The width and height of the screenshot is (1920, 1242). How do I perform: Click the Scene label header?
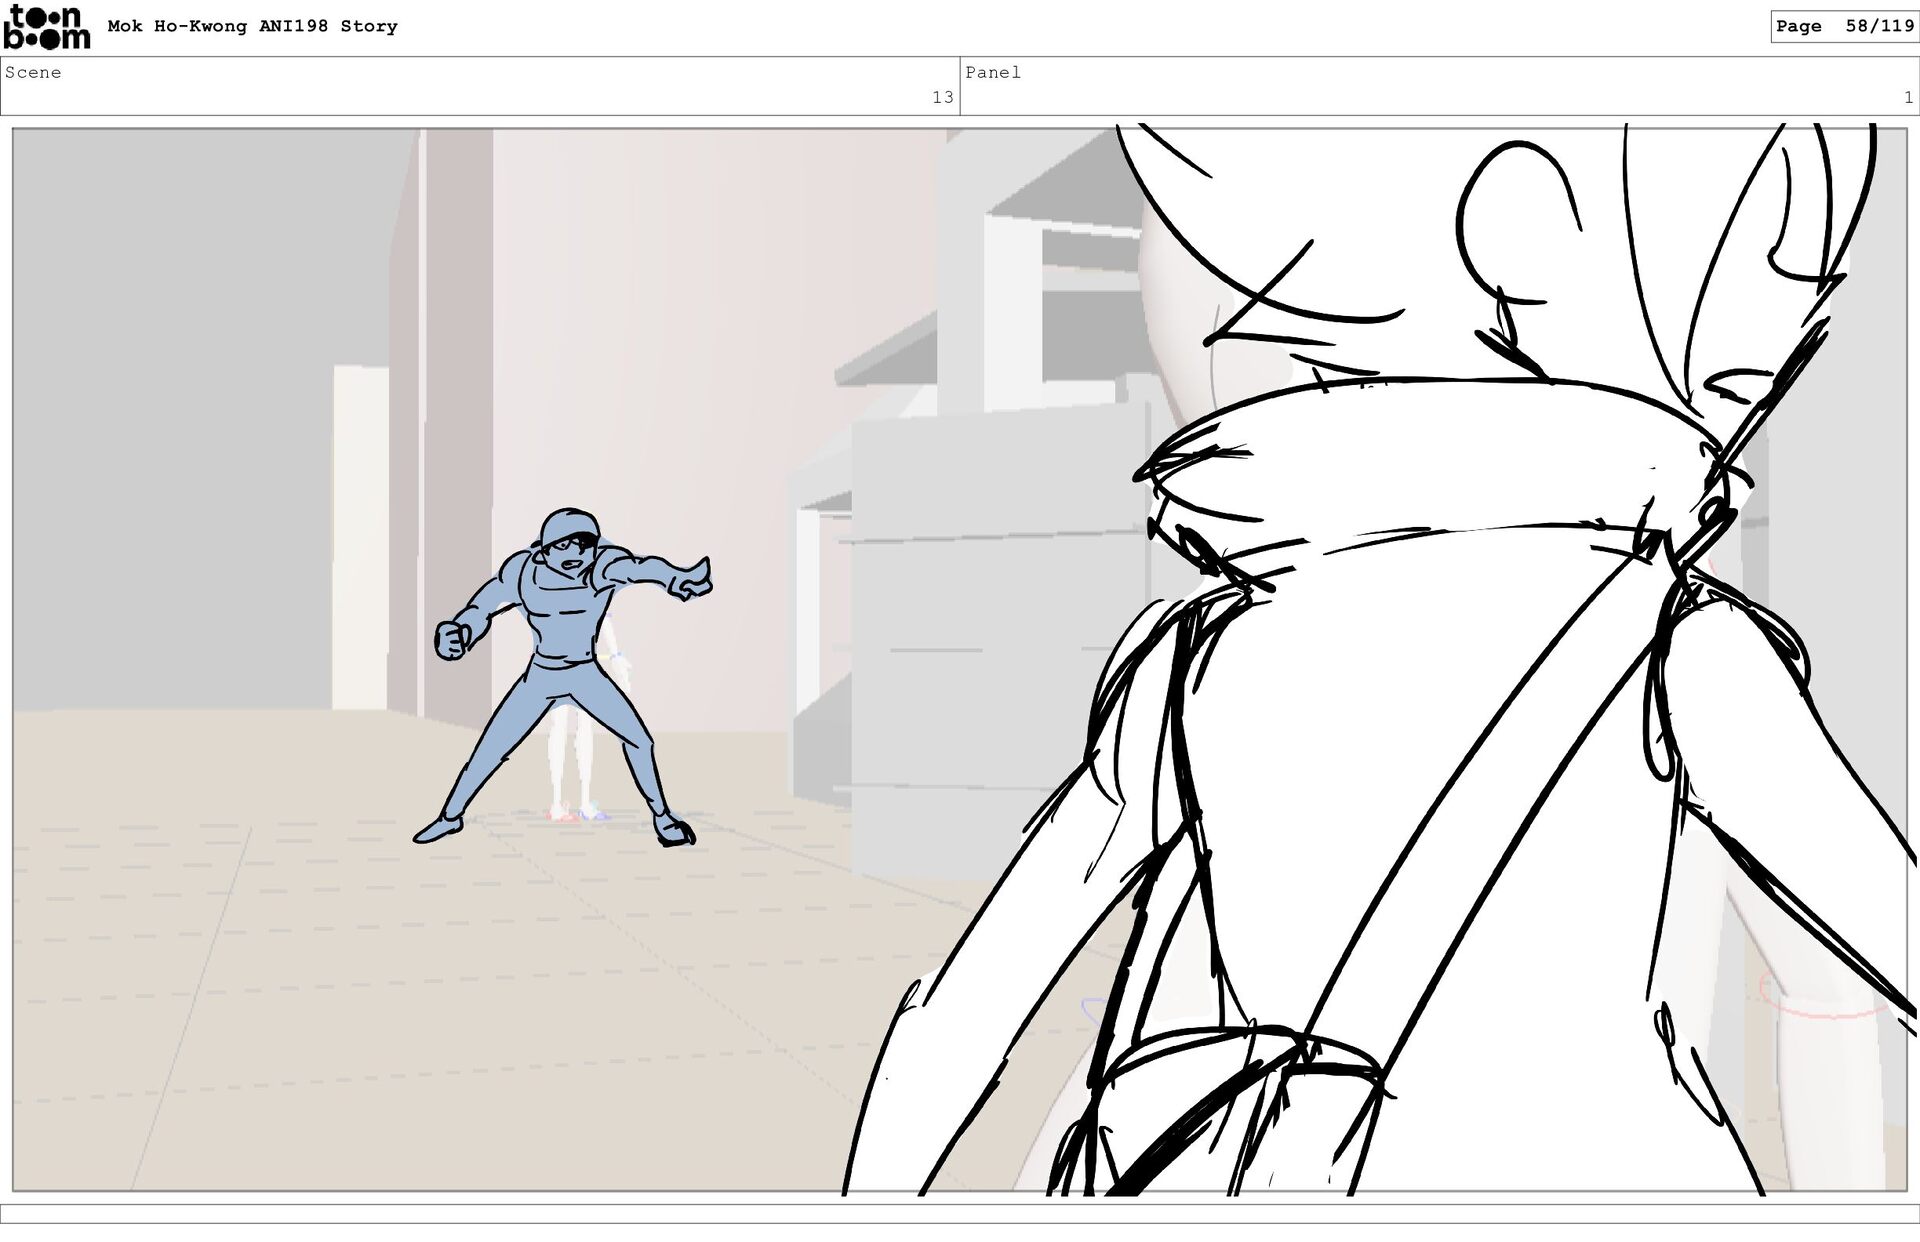(33, 73)
